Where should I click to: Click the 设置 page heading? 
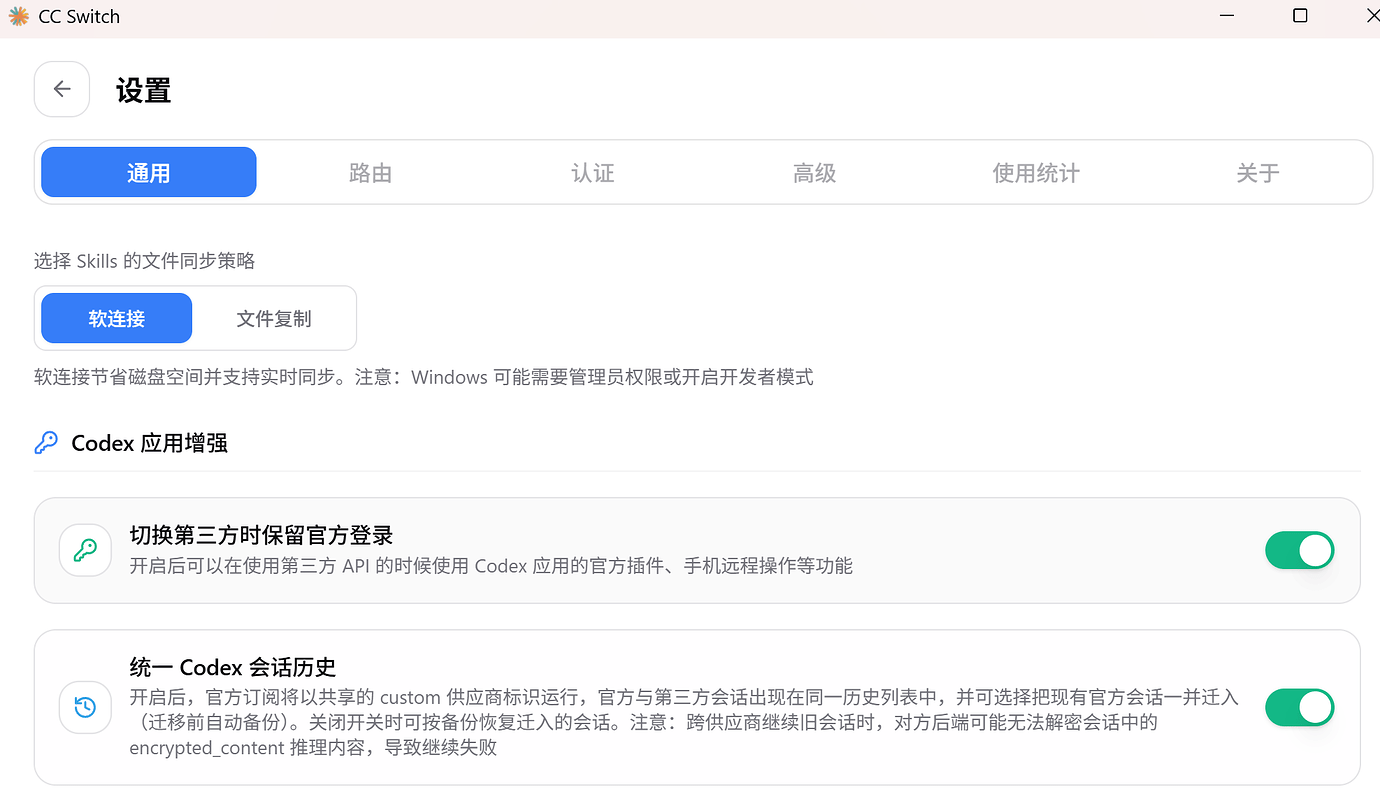tap(143, 90)
